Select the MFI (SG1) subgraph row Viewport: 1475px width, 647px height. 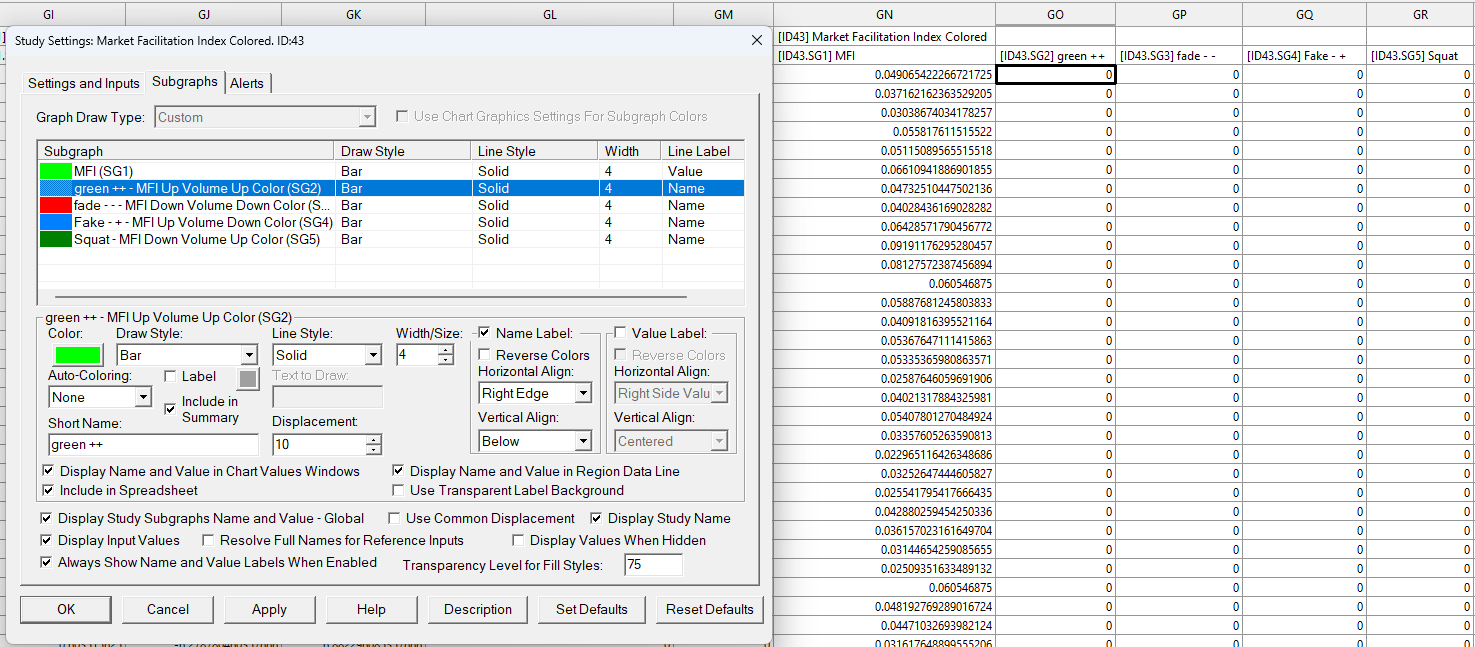[188, 171]
